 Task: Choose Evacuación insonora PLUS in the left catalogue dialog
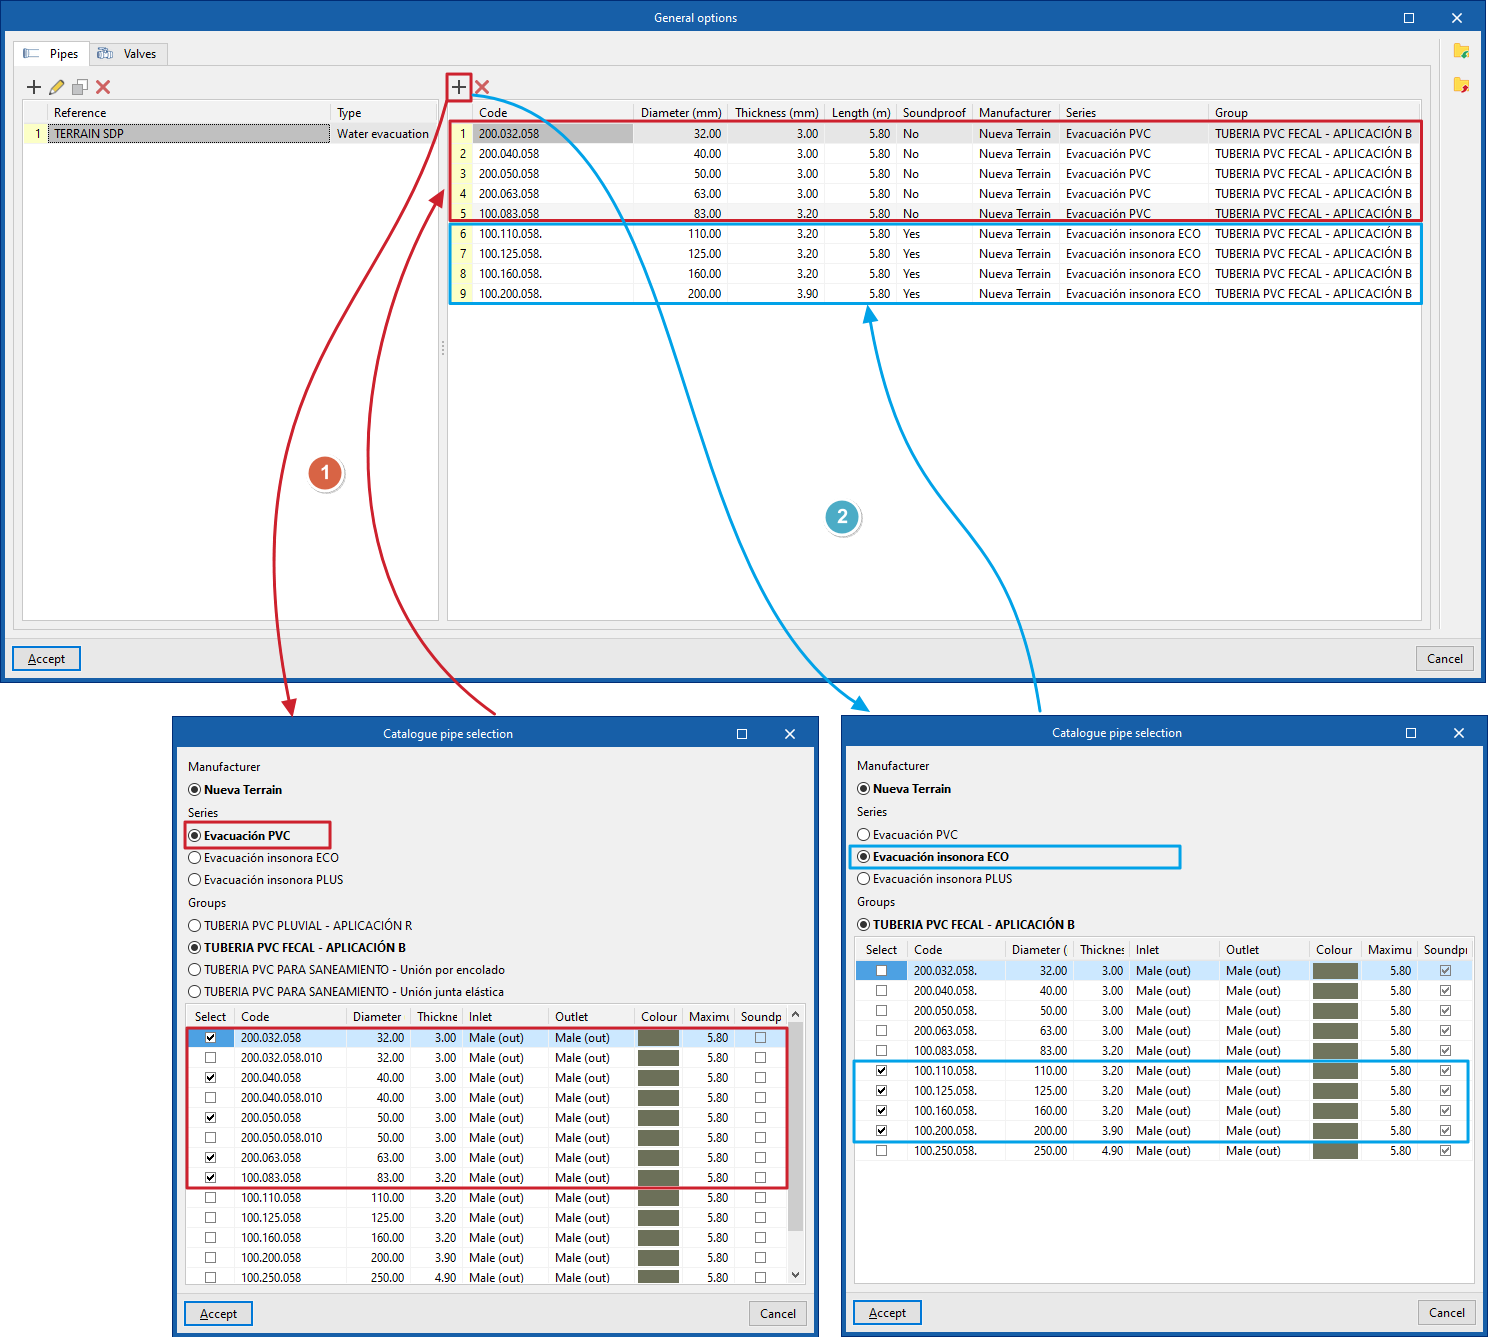[266, 880]
